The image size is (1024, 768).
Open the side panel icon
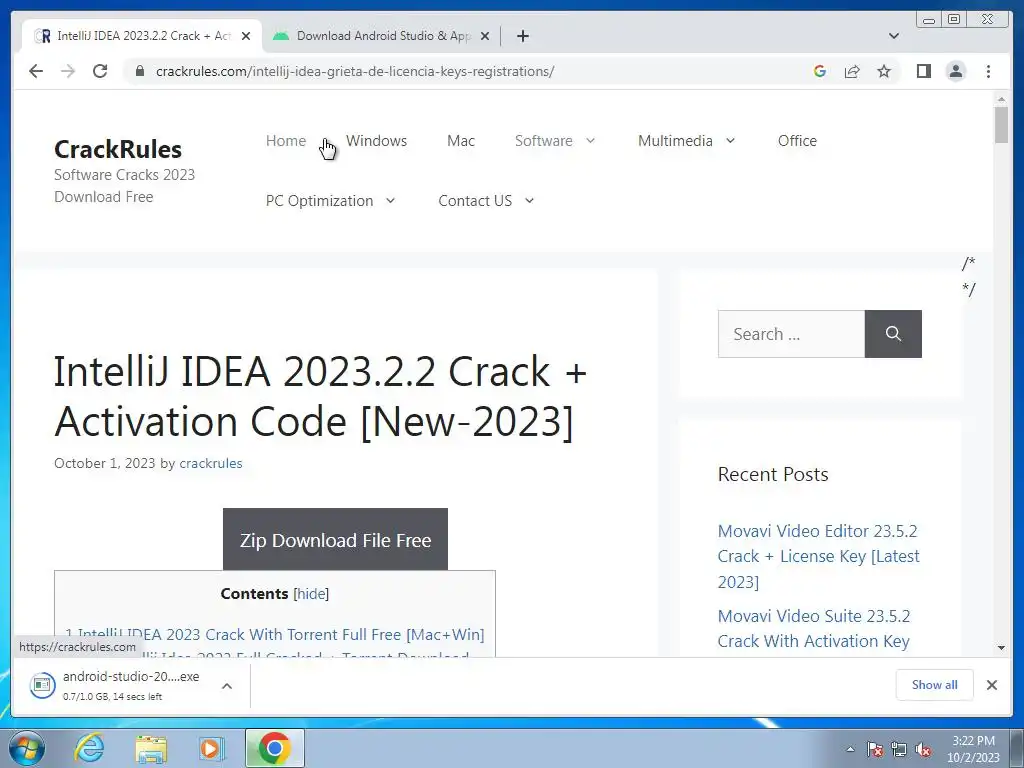[923, 71]
